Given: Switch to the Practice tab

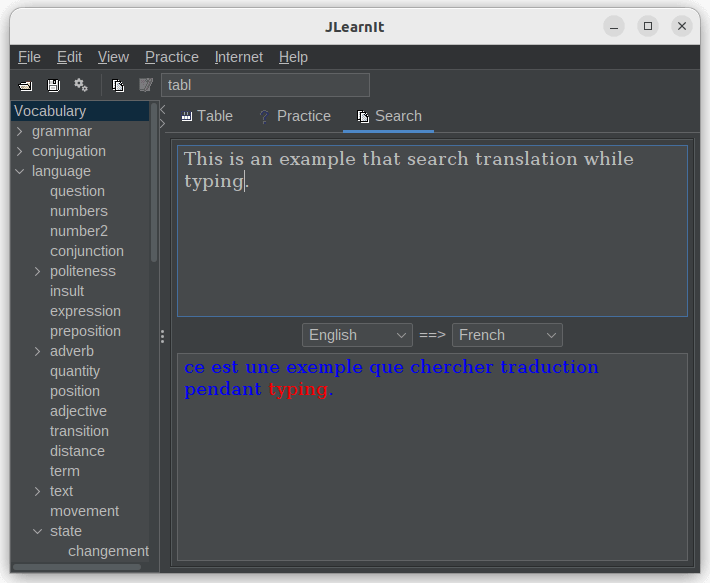Looking at the screenshot, I should 295,116.
